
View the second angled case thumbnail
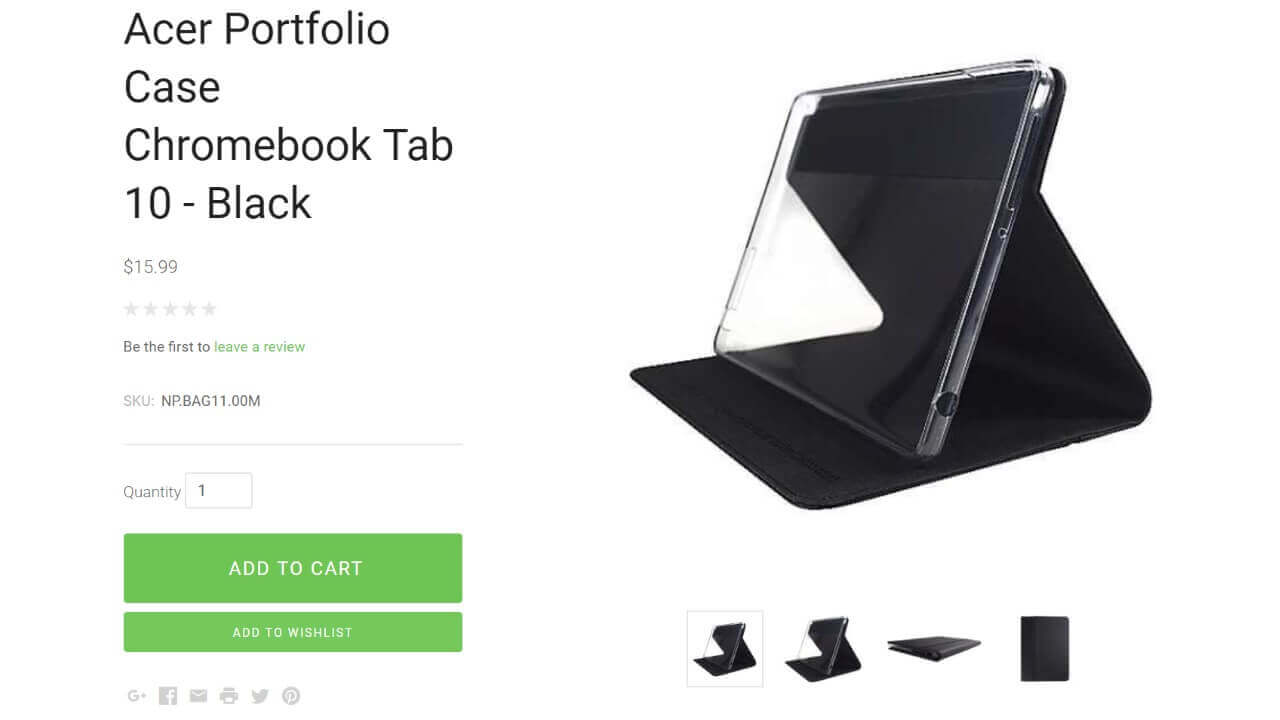click(823, 649)
